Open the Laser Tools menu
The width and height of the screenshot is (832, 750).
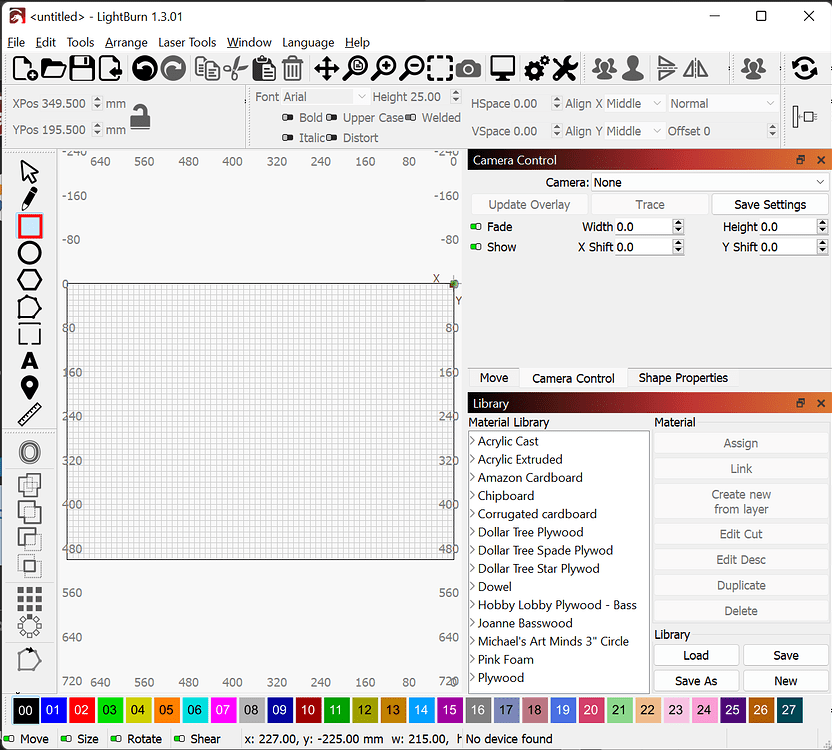187,42
